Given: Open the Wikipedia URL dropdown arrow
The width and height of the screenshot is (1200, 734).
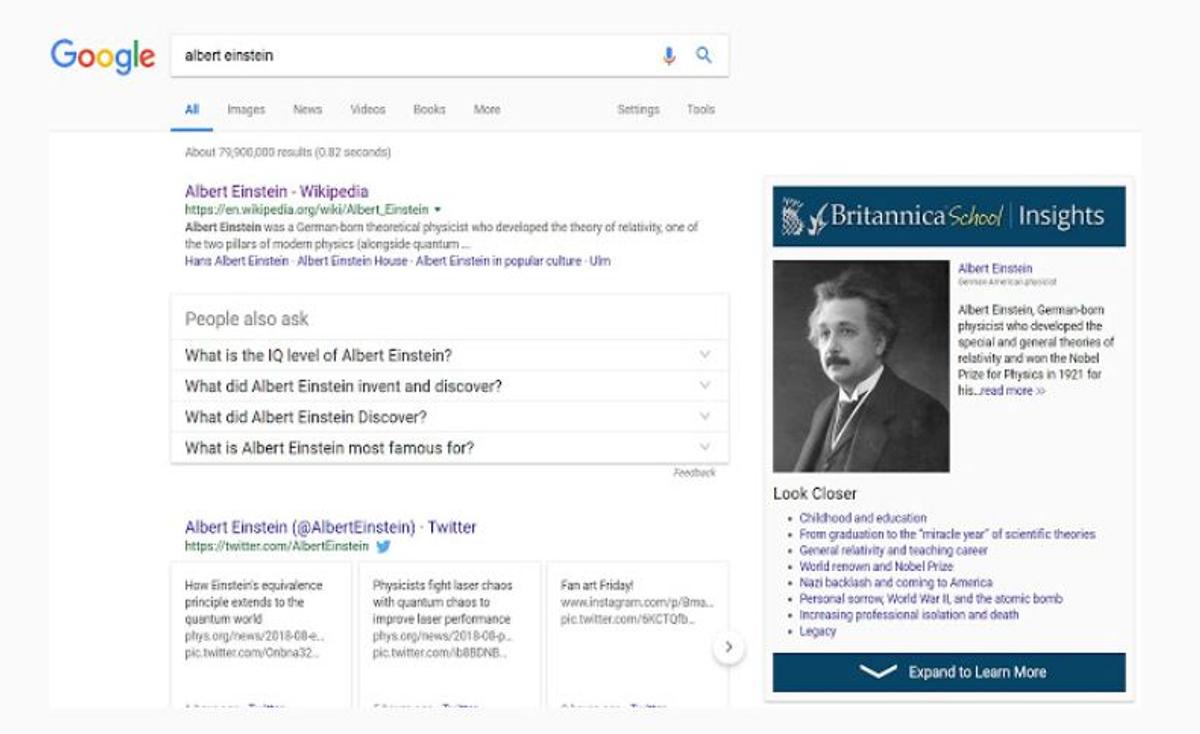Looking at the screenshot, I should click(x=438, y=210).
